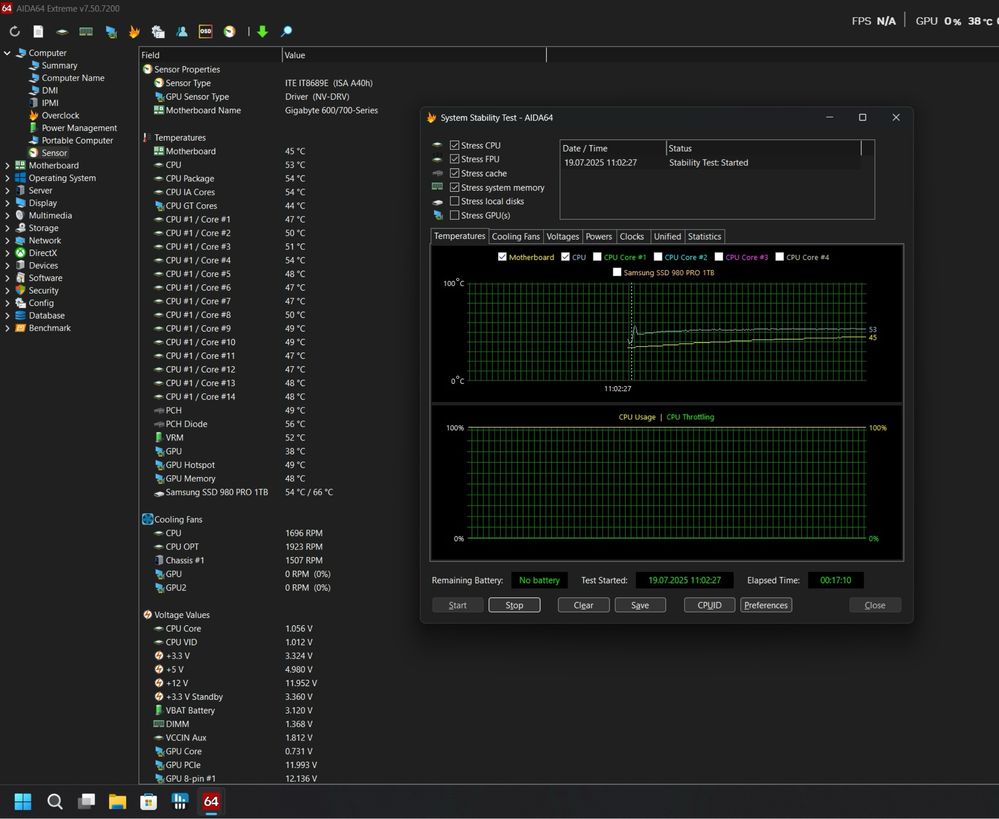Viewport: 999px width, 819px height.
Task: Show Samsung SSD 980 PRO on graph
Action: [x=617, y=272]
